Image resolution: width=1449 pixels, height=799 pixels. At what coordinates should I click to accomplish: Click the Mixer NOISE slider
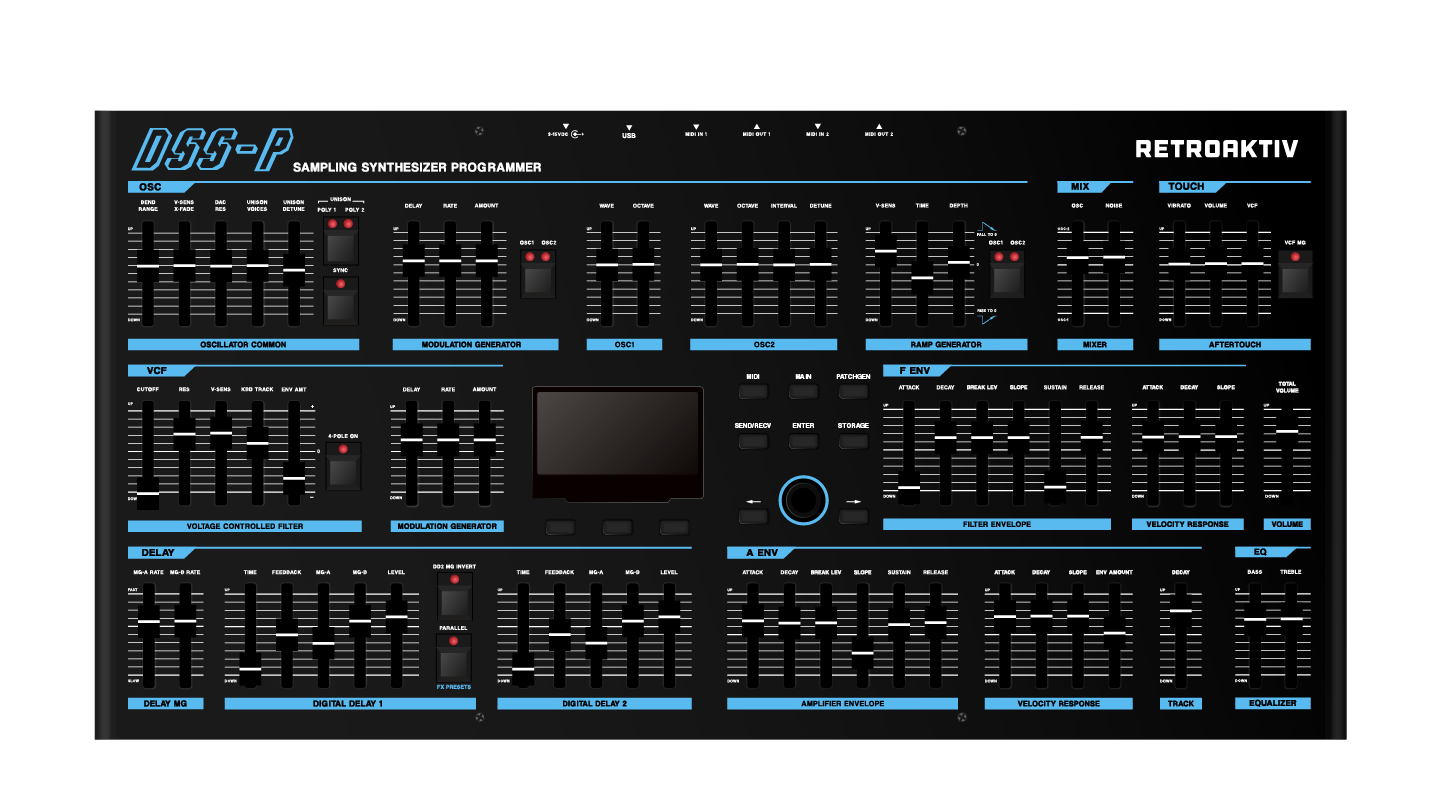[1114, 273]
